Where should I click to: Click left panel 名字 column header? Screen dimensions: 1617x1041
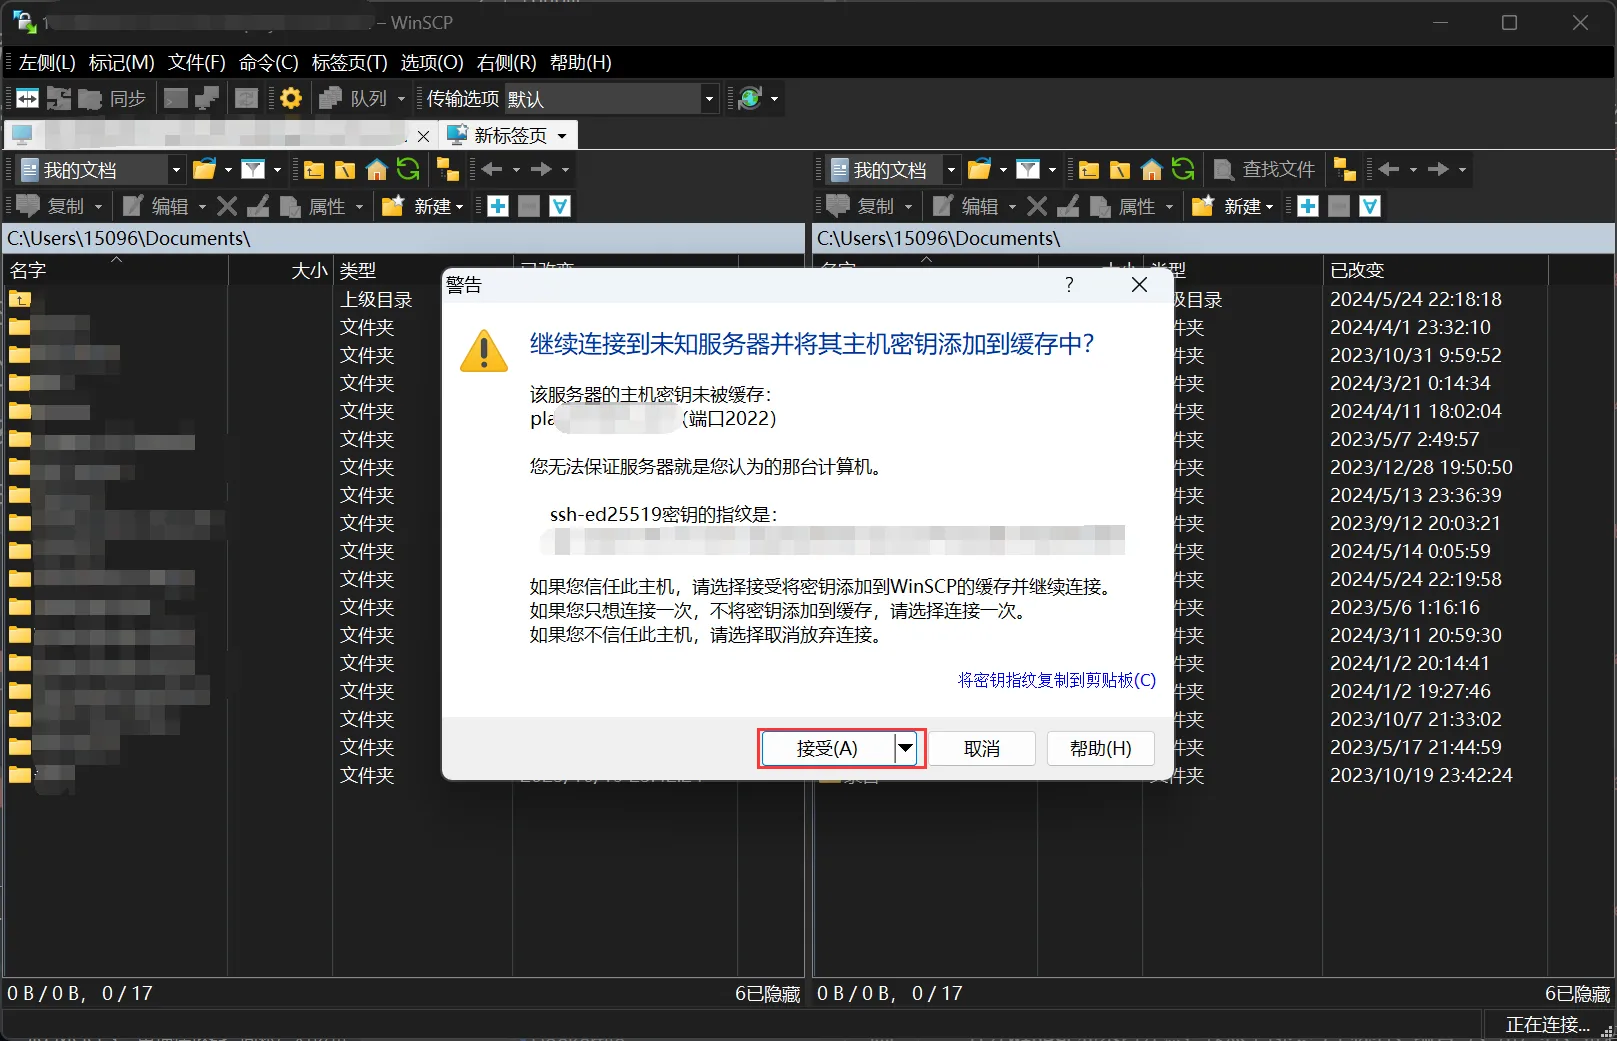pyautogui.click(x=117, y=270)
